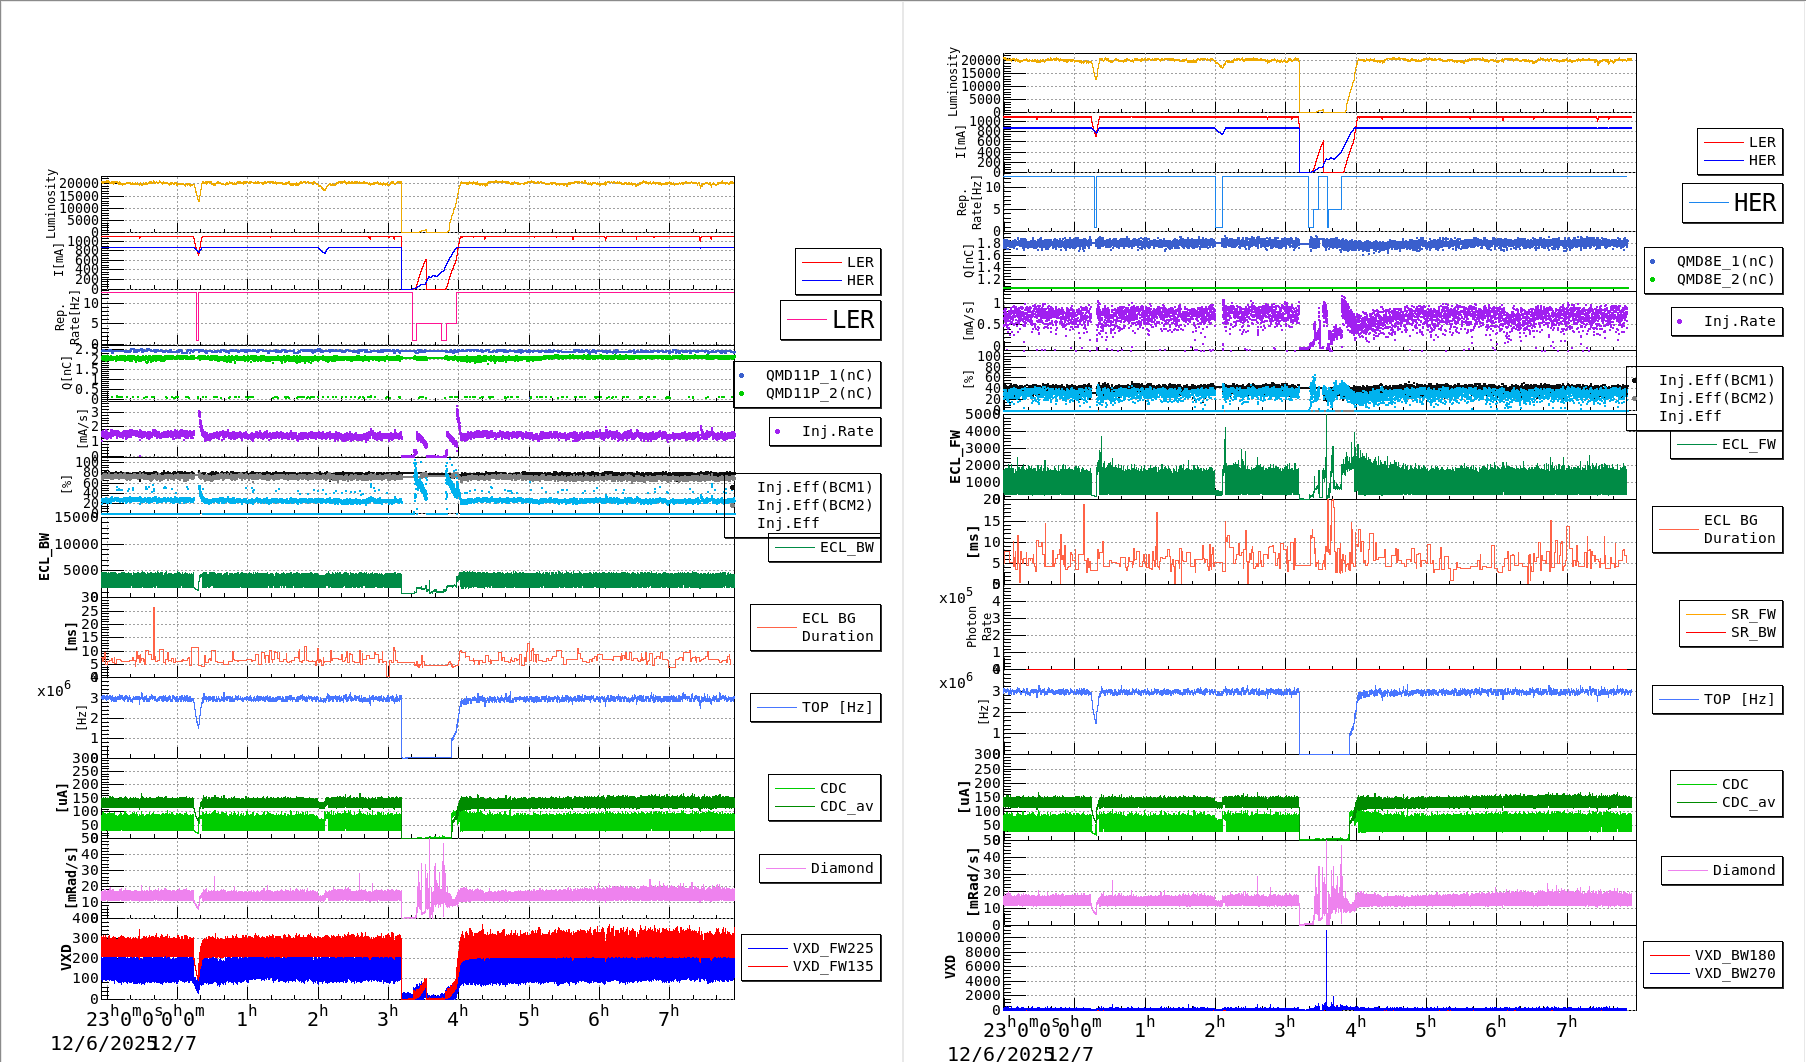Screen dimensions: 1806x1062
Task: Click the VXD_BW270 legend entry
Action: (x=1734, y=973)
